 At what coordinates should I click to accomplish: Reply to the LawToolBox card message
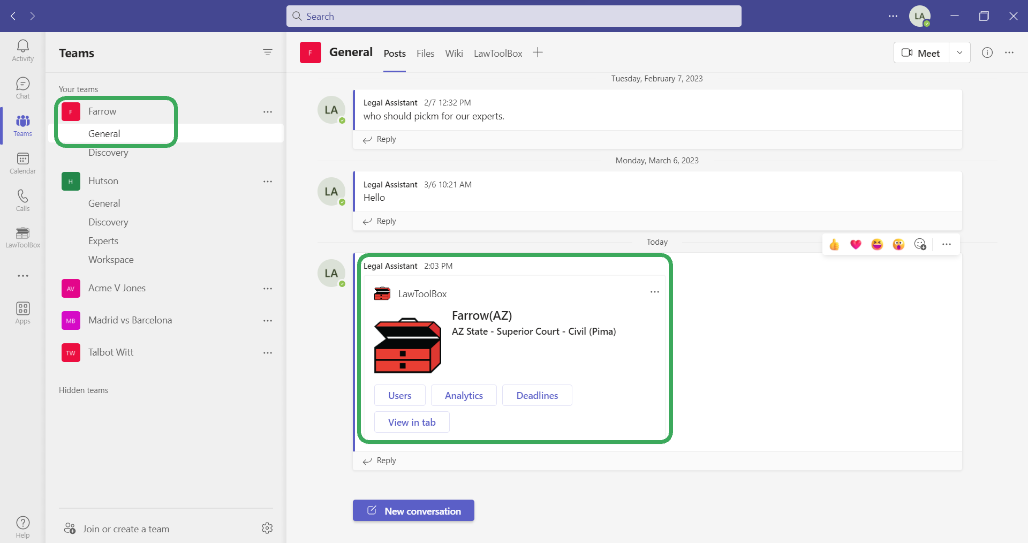click(380, 460)
